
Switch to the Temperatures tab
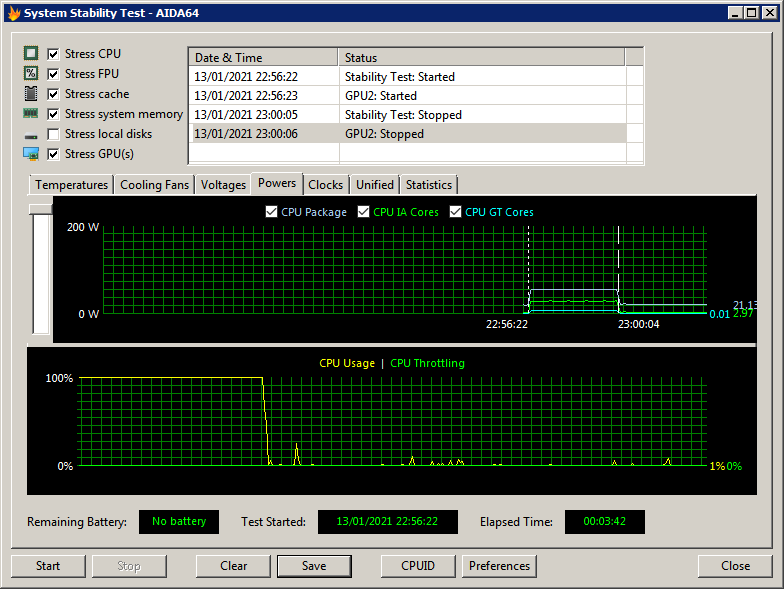(x=72, y=184)
